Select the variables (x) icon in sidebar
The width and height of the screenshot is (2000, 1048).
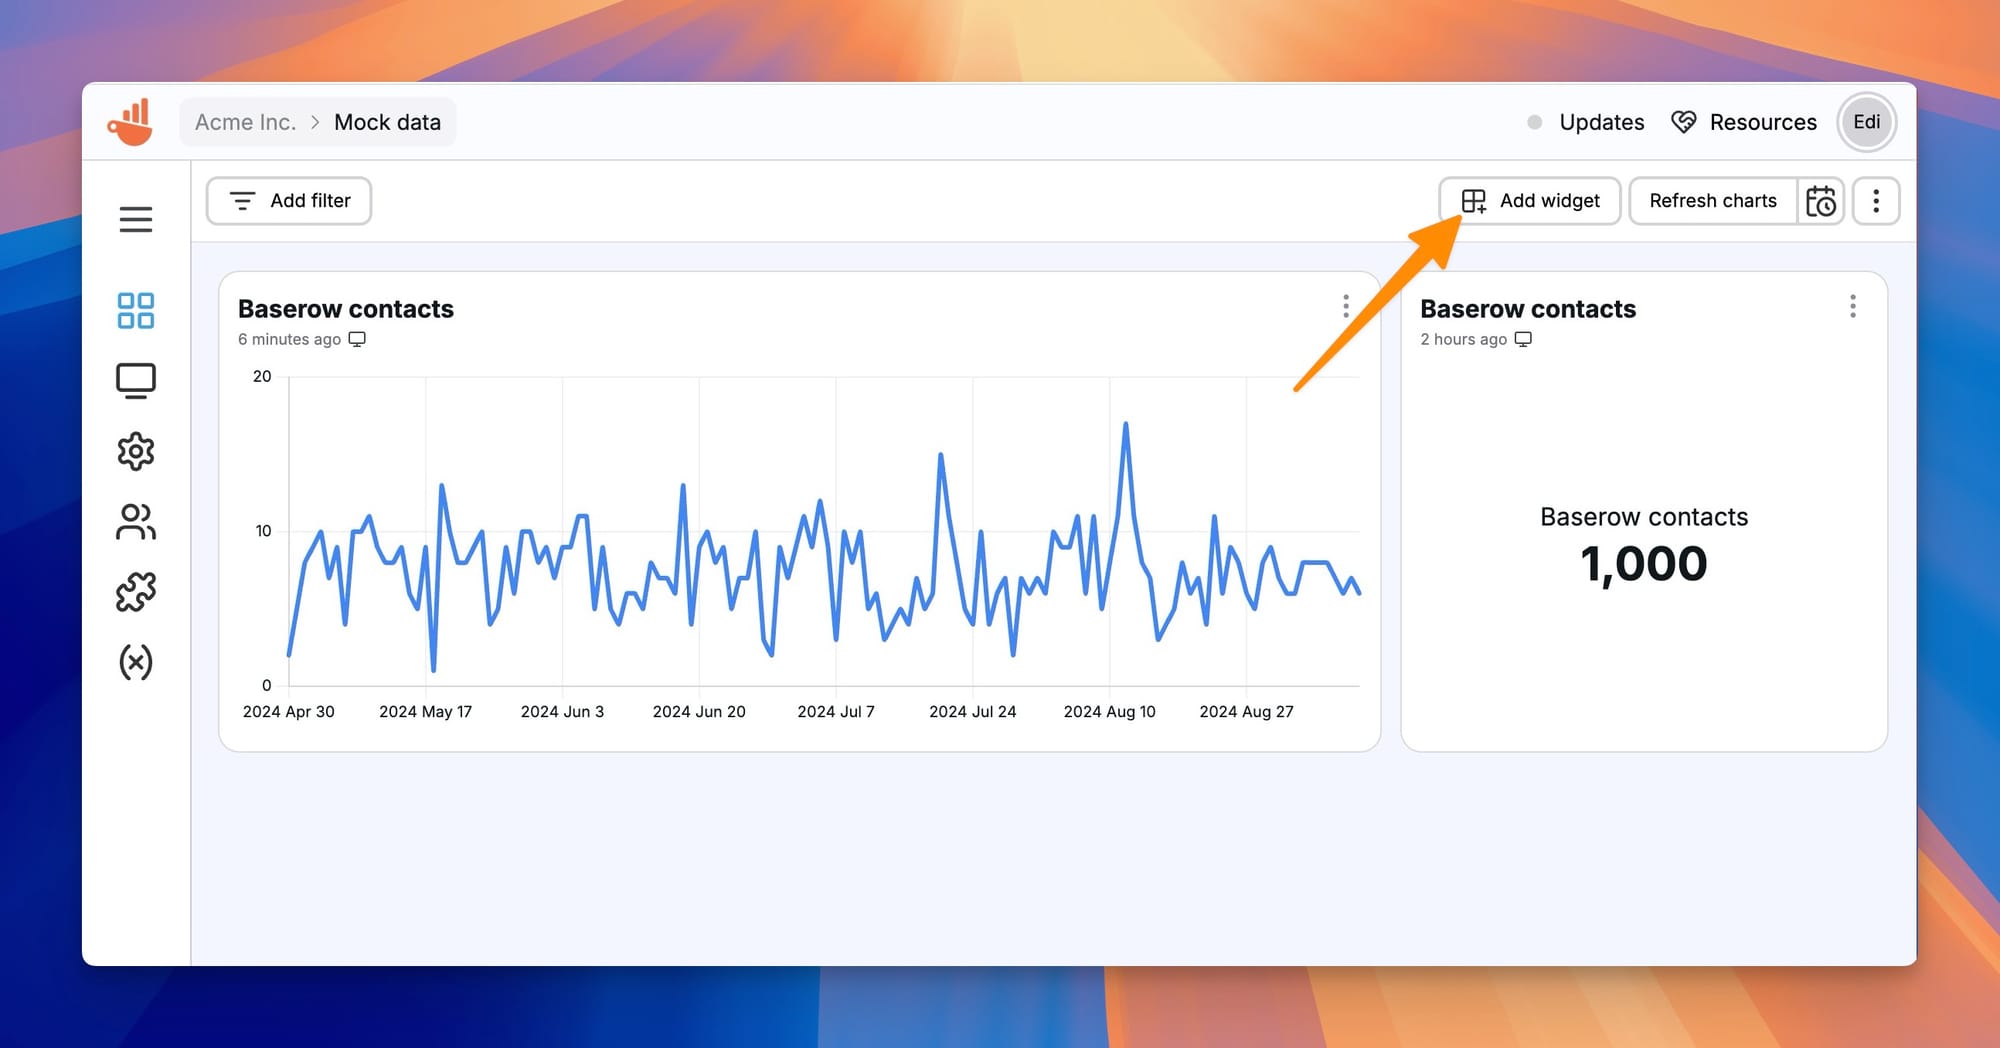pos(137,662)
